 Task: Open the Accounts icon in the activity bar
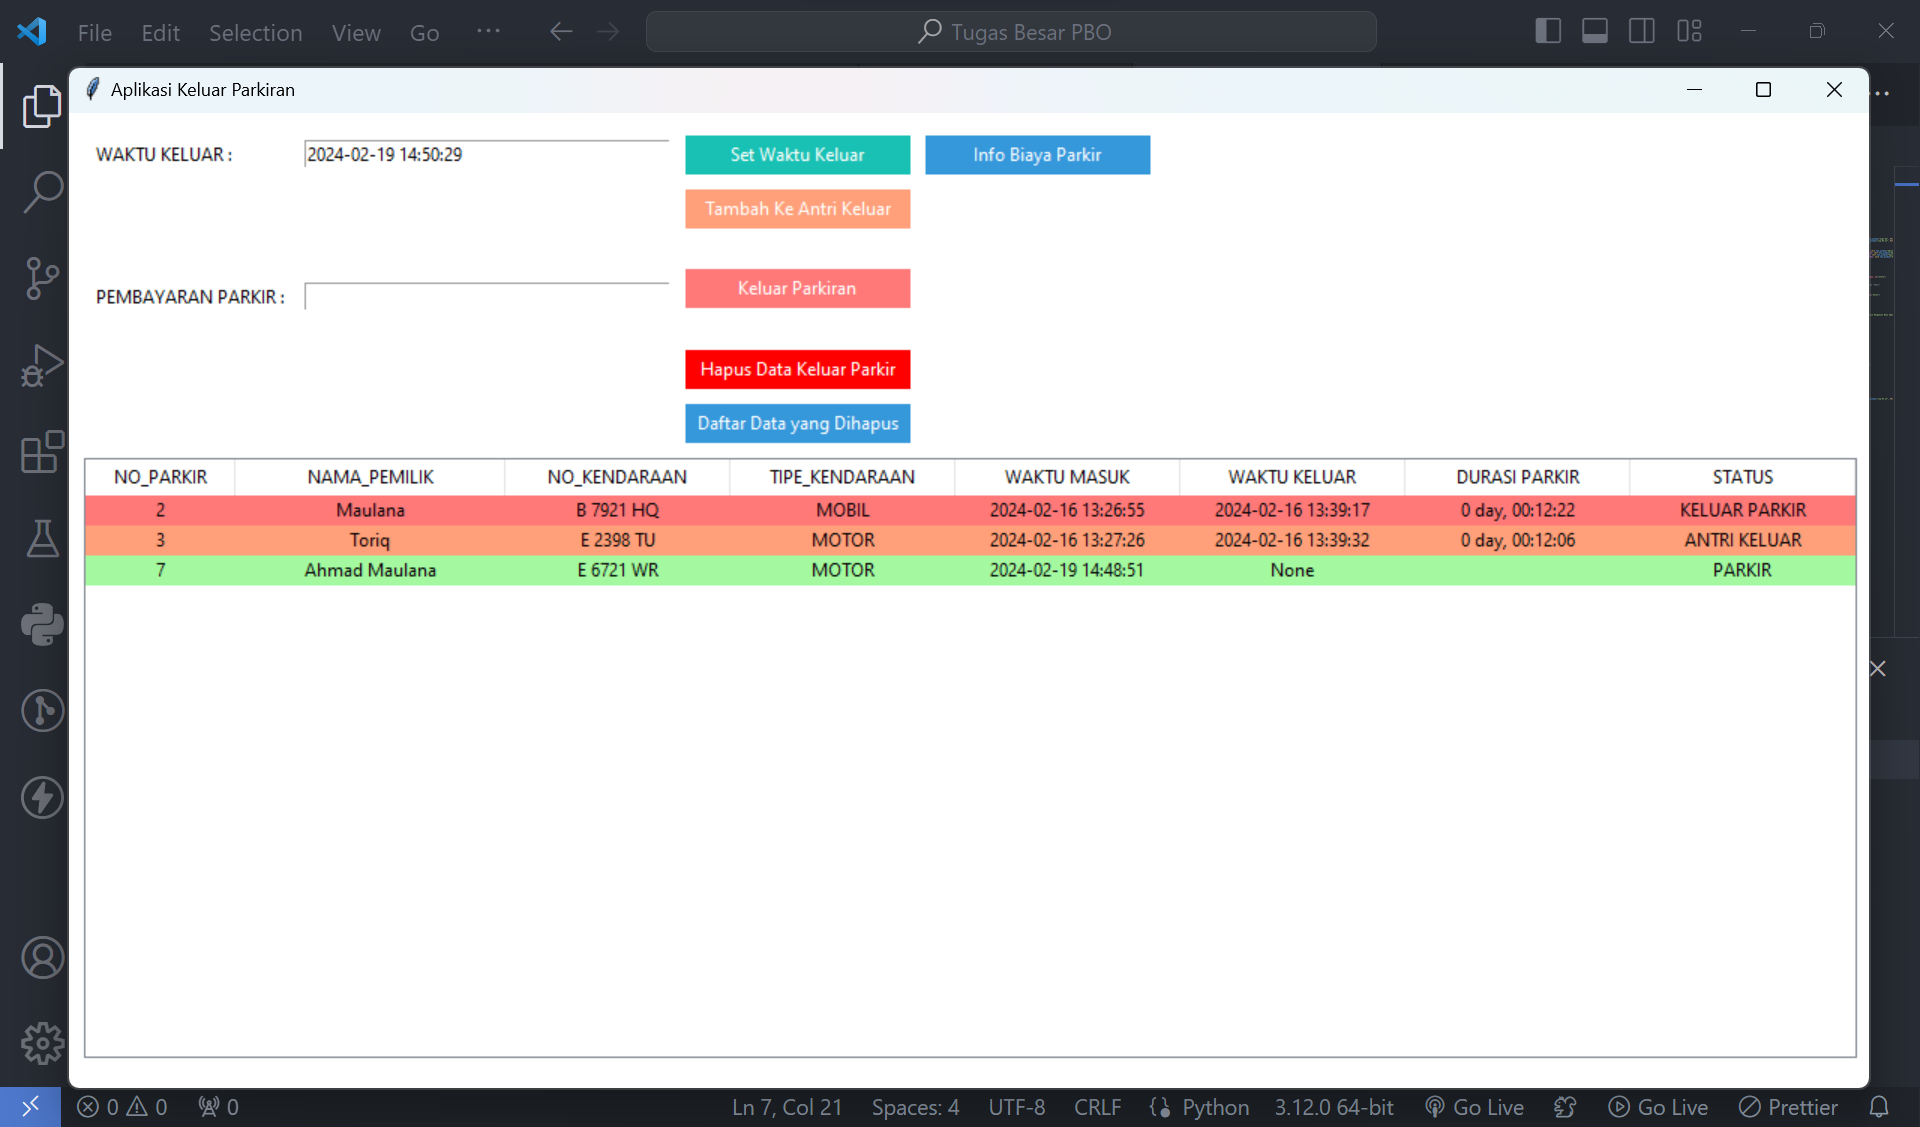pos(41,958)
